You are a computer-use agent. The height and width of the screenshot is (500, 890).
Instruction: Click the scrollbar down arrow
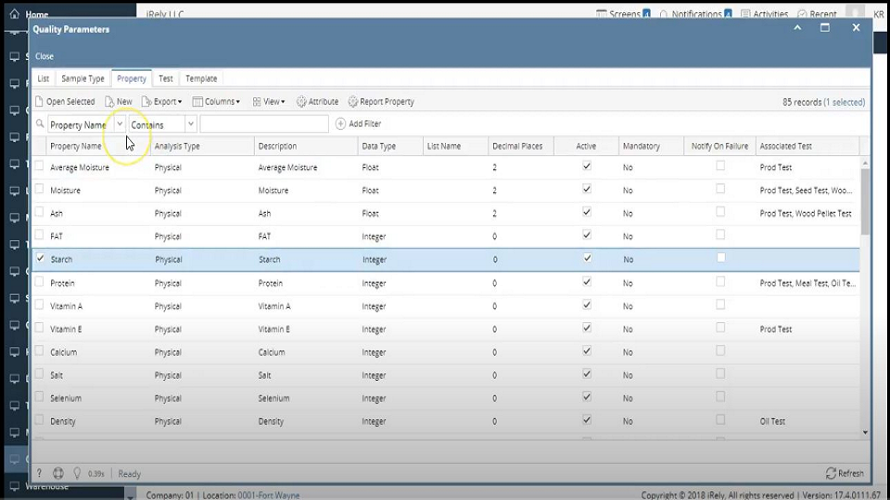click(x=865, y=432)
